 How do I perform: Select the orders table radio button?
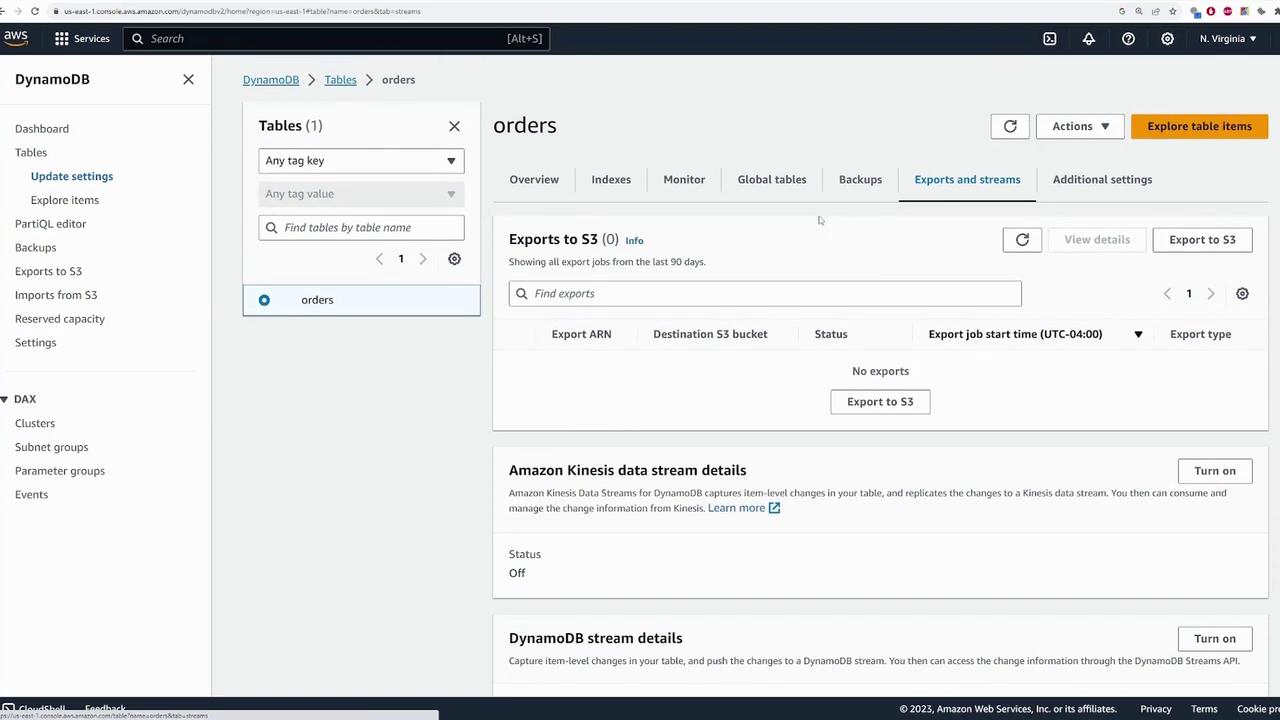click(x=264, y=300)
